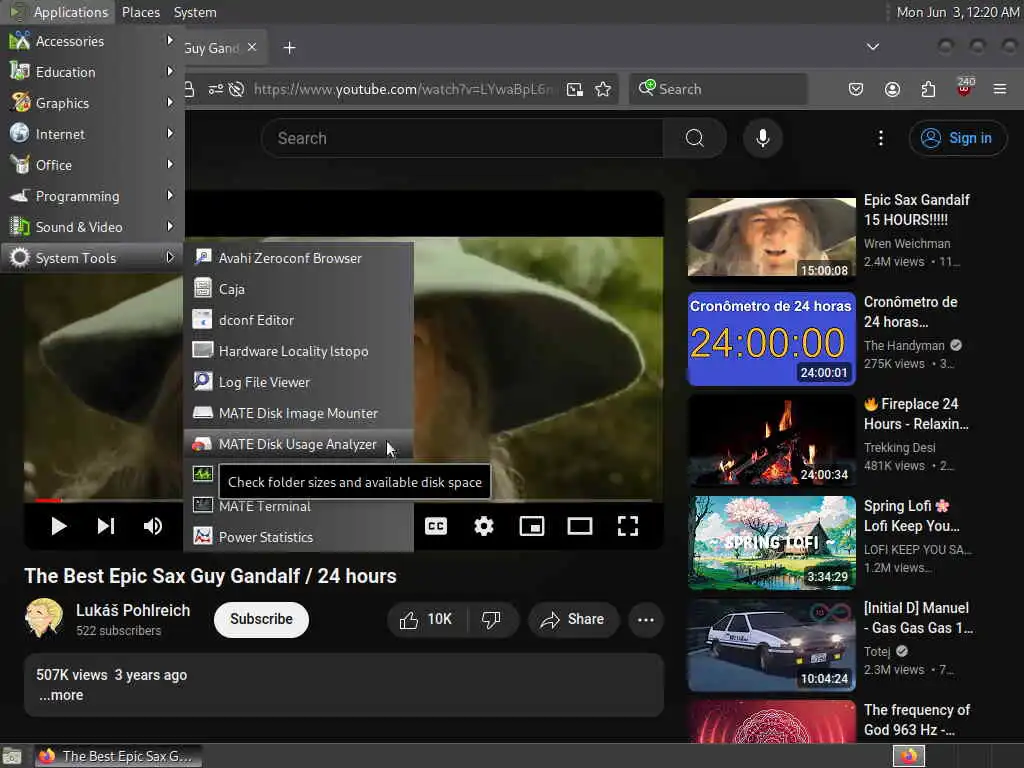Open more actions ellipsis under video

pyautogui.click(x=645, y=619)
